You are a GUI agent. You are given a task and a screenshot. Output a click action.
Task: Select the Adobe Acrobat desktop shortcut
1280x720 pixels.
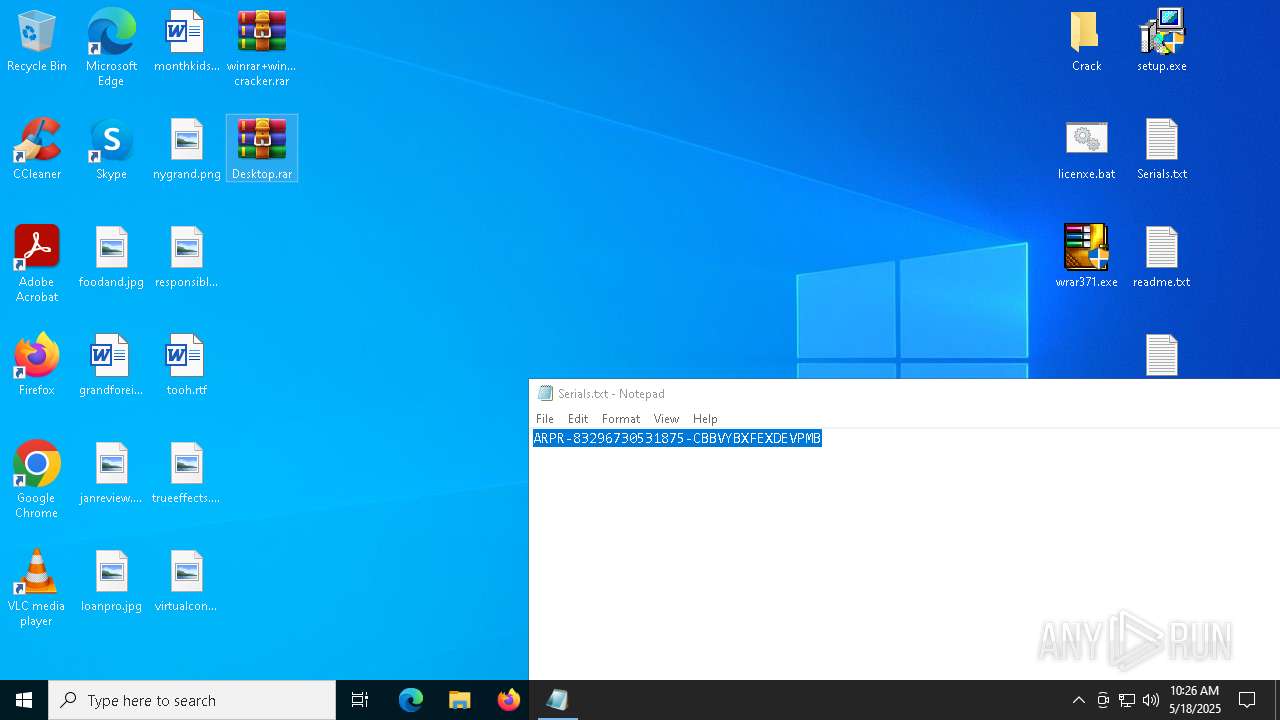(x=37, y=264)
